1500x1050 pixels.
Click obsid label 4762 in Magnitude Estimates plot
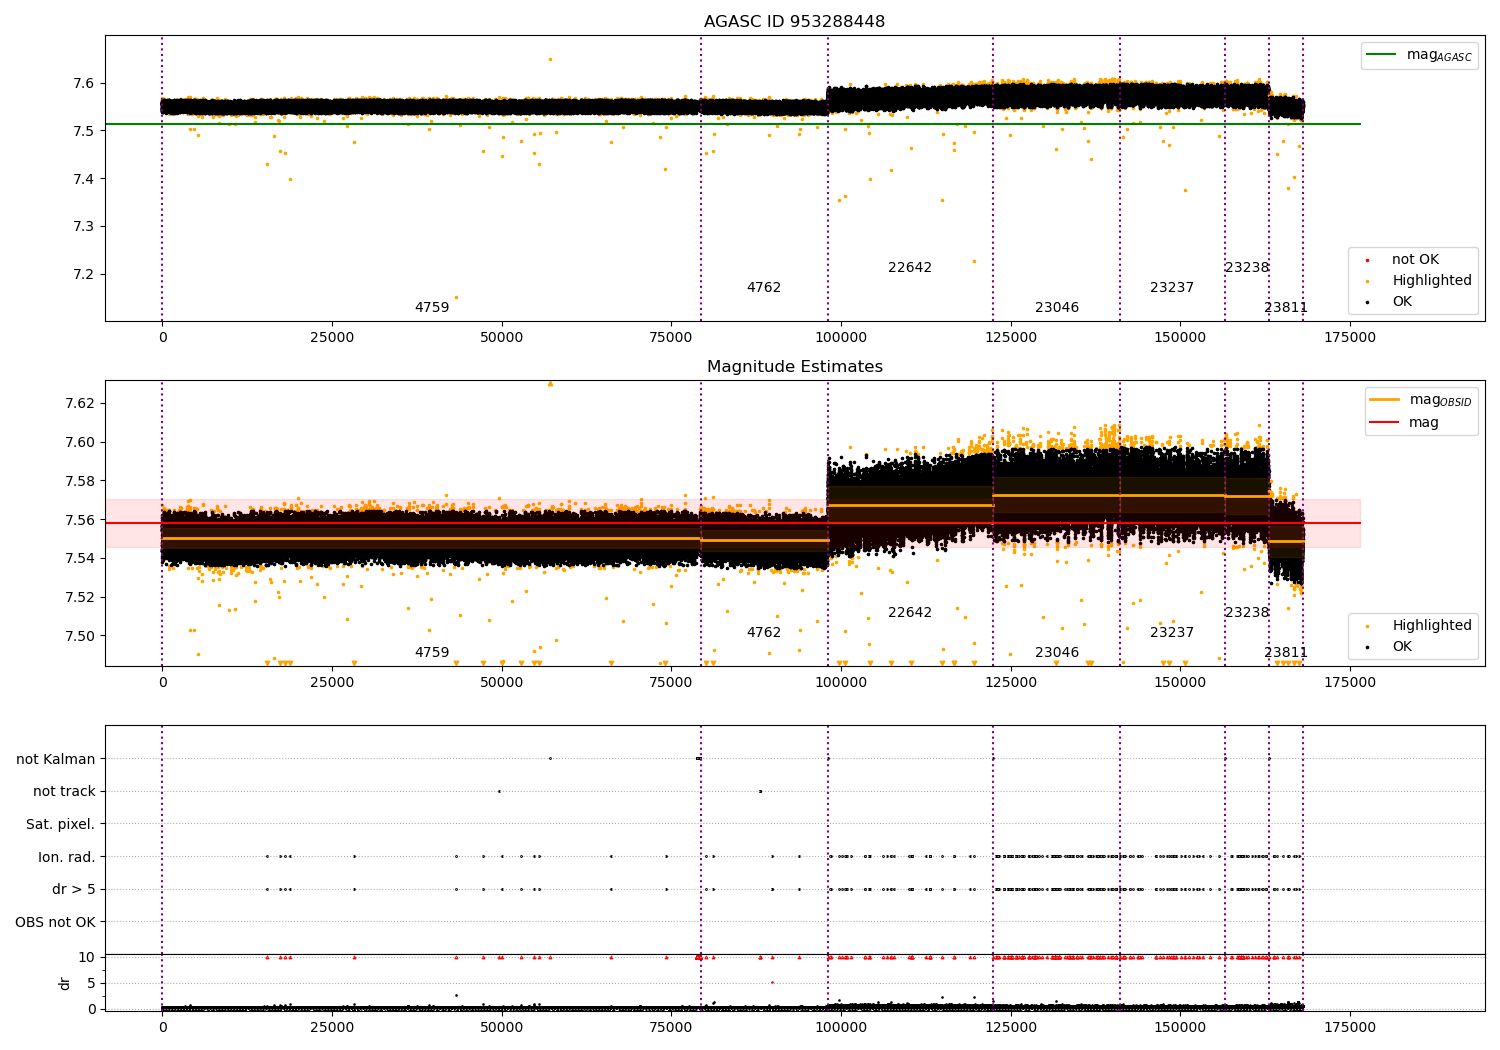click(x=764, y=633)
